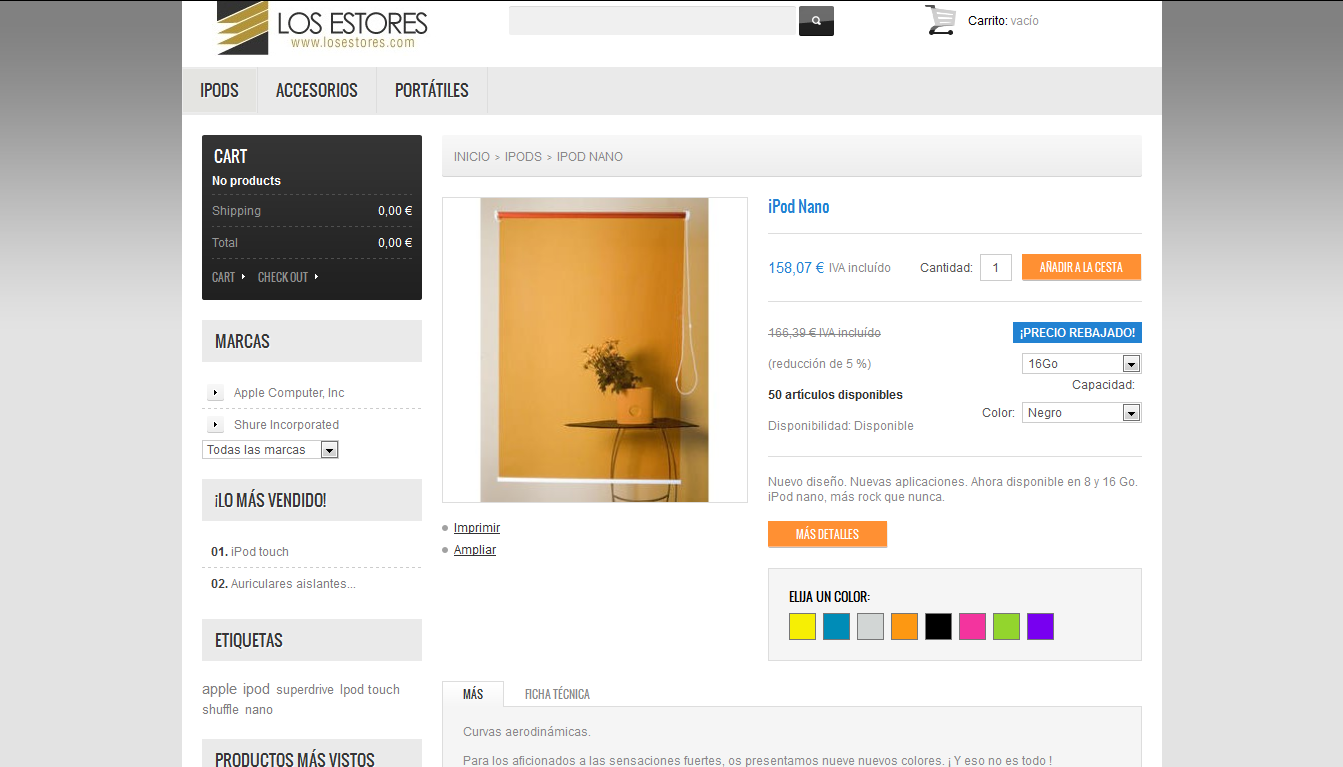Image resolution: width=1343 pixels, height=767 pixels.
Task: Click the superdrive tag
Action: (305, 690)
